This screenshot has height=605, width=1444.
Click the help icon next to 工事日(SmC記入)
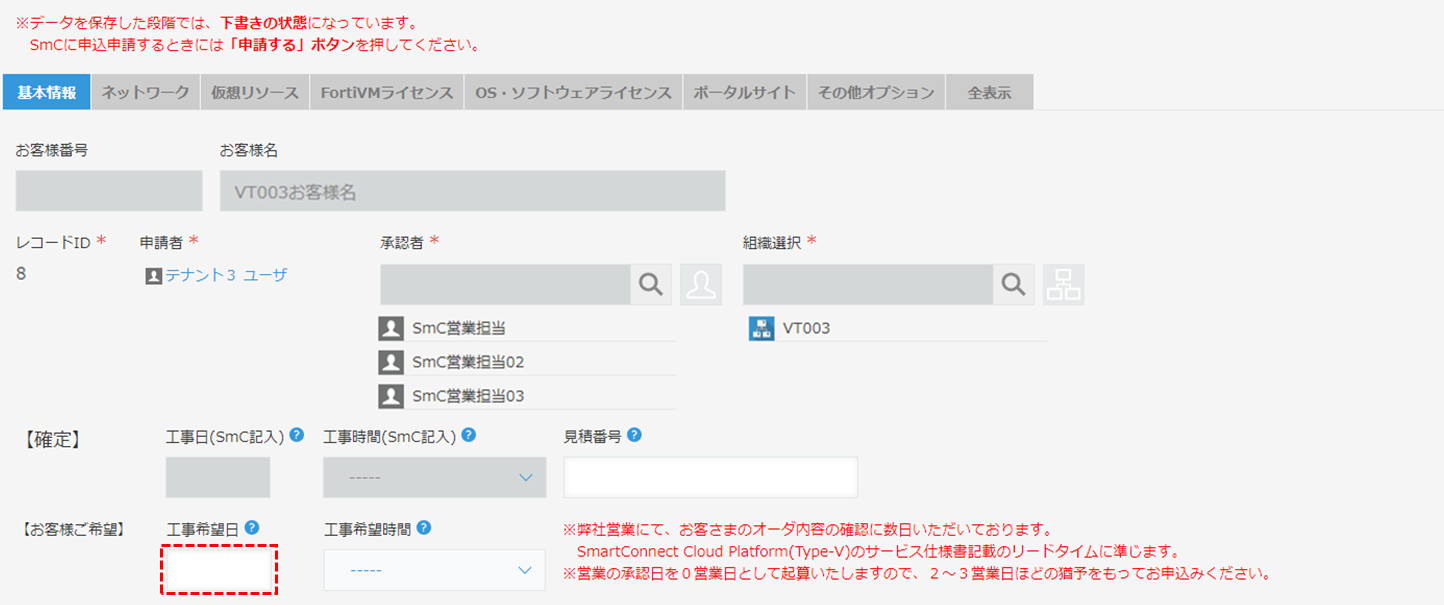pyautogui.click(x=297, y=436)
